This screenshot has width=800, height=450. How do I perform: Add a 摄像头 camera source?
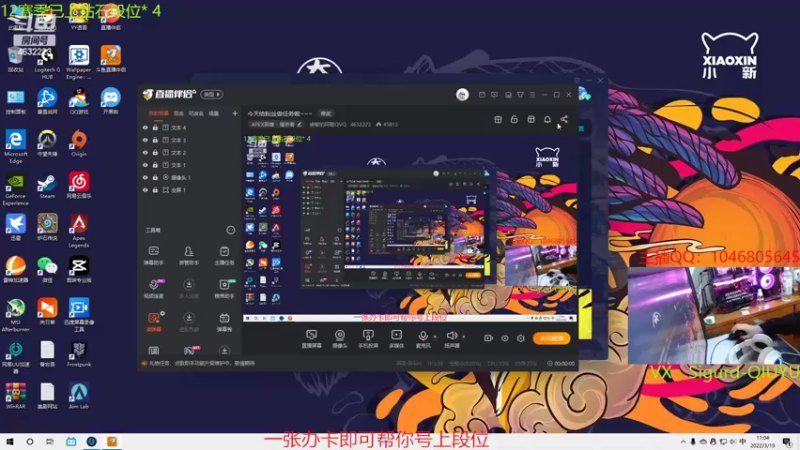pos(340,339)
